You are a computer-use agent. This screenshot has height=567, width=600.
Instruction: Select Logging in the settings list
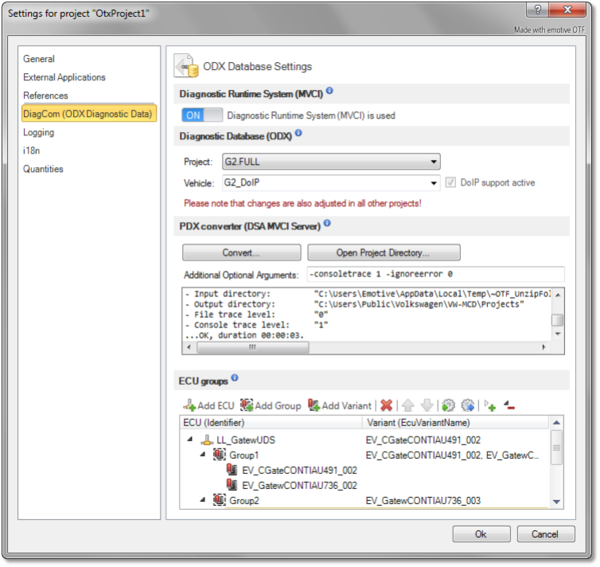(x=39, y=132)
